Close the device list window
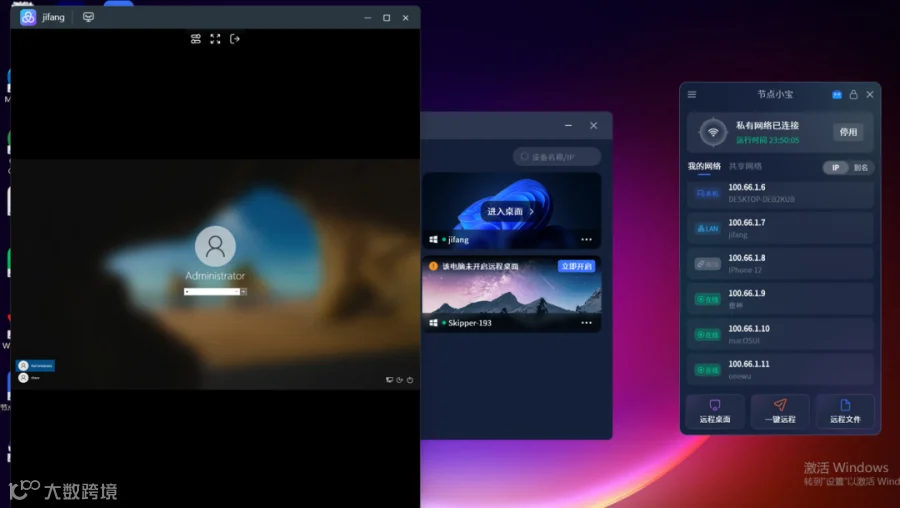 593,126
